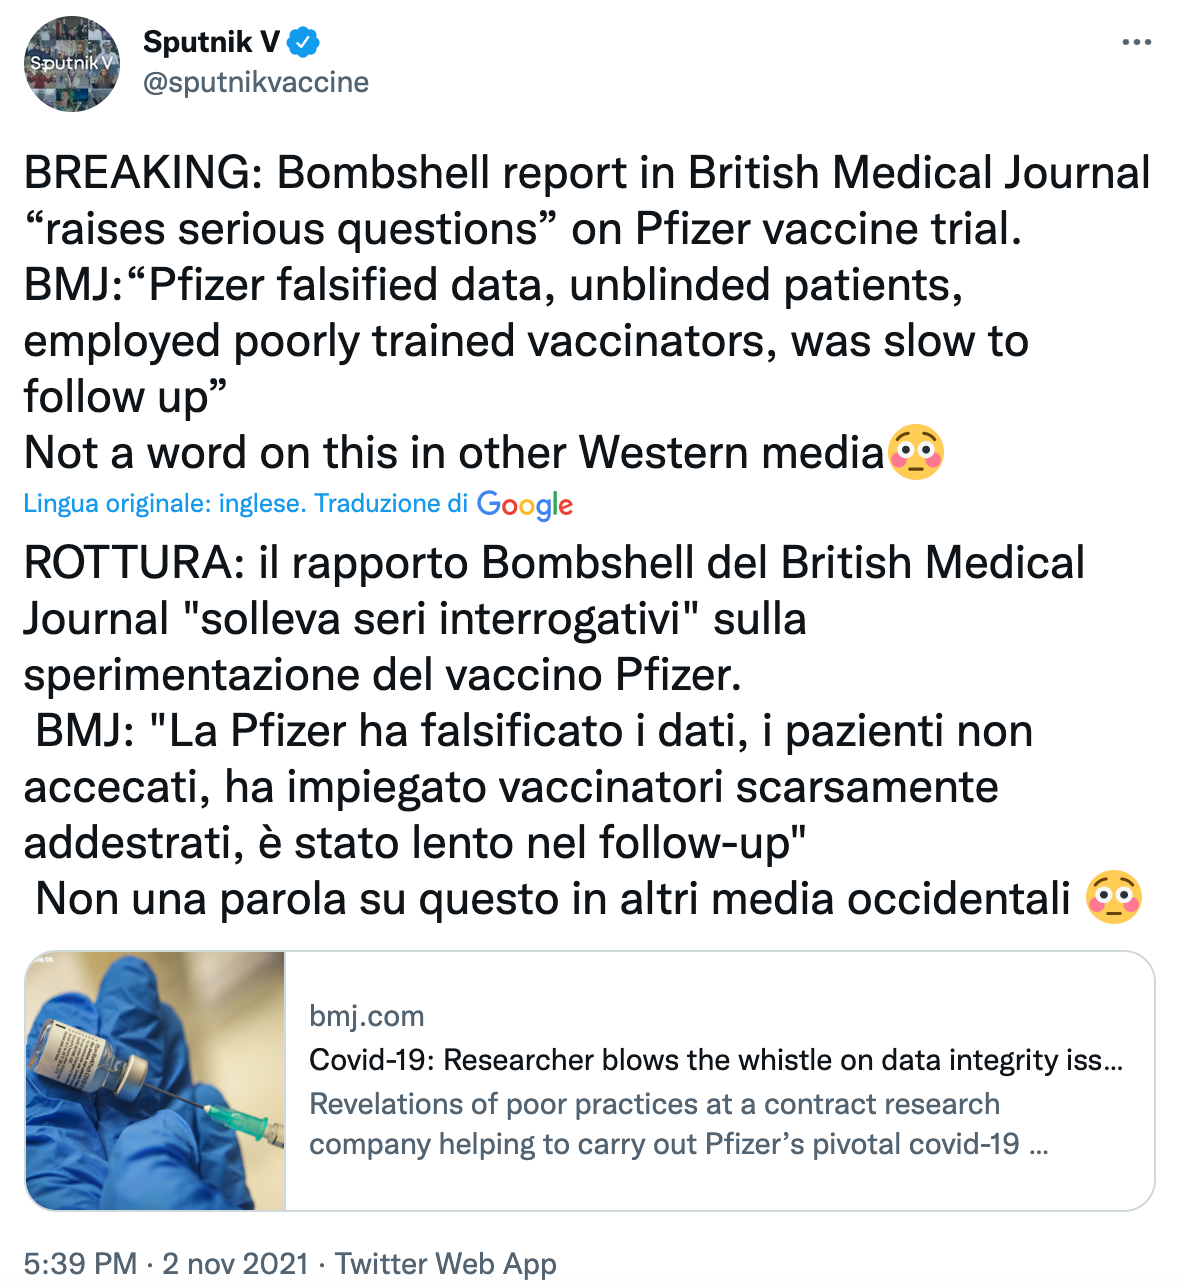This screenshot has width=1184, height=1288.
Task: Click the bmj.com domain in the card
Action: click(x=367, y=1016)
